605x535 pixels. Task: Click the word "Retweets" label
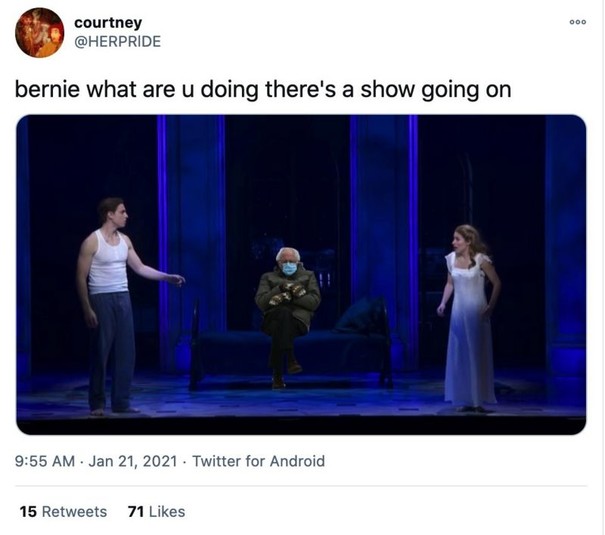click(74, 511)
